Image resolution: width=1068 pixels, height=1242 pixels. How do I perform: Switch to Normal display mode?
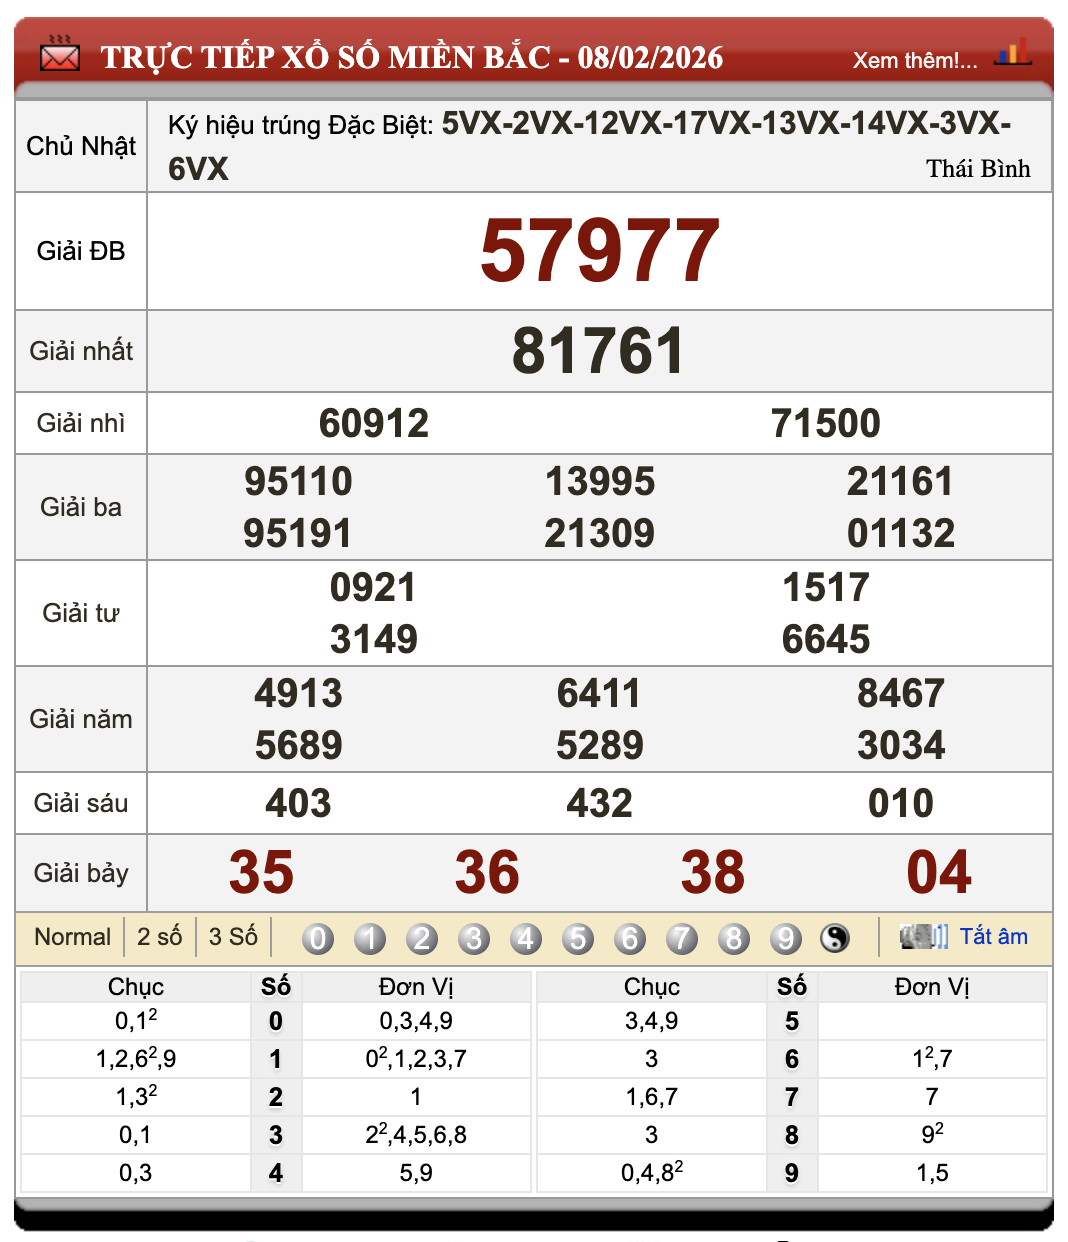[72, 937]
